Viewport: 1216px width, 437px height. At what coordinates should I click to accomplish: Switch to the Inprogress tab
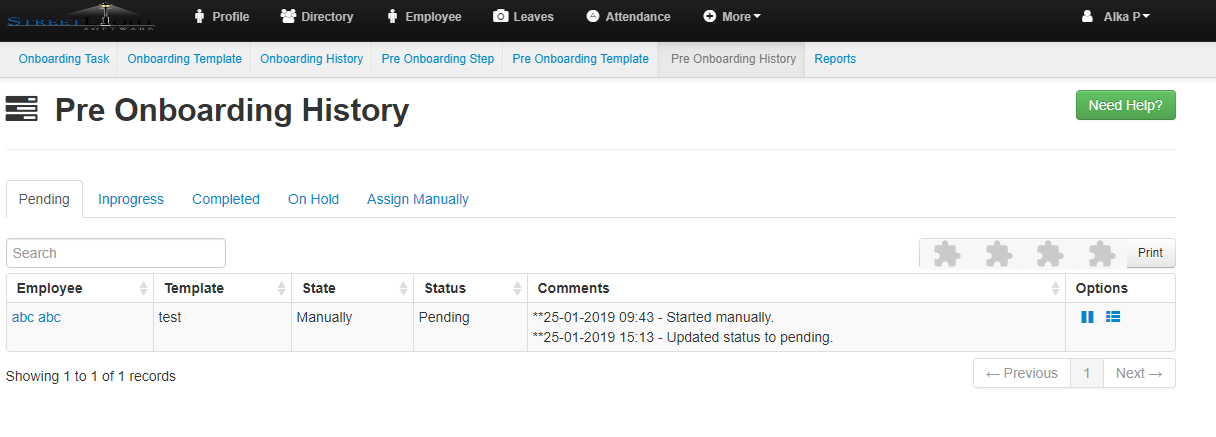click(x=131, y=199)
